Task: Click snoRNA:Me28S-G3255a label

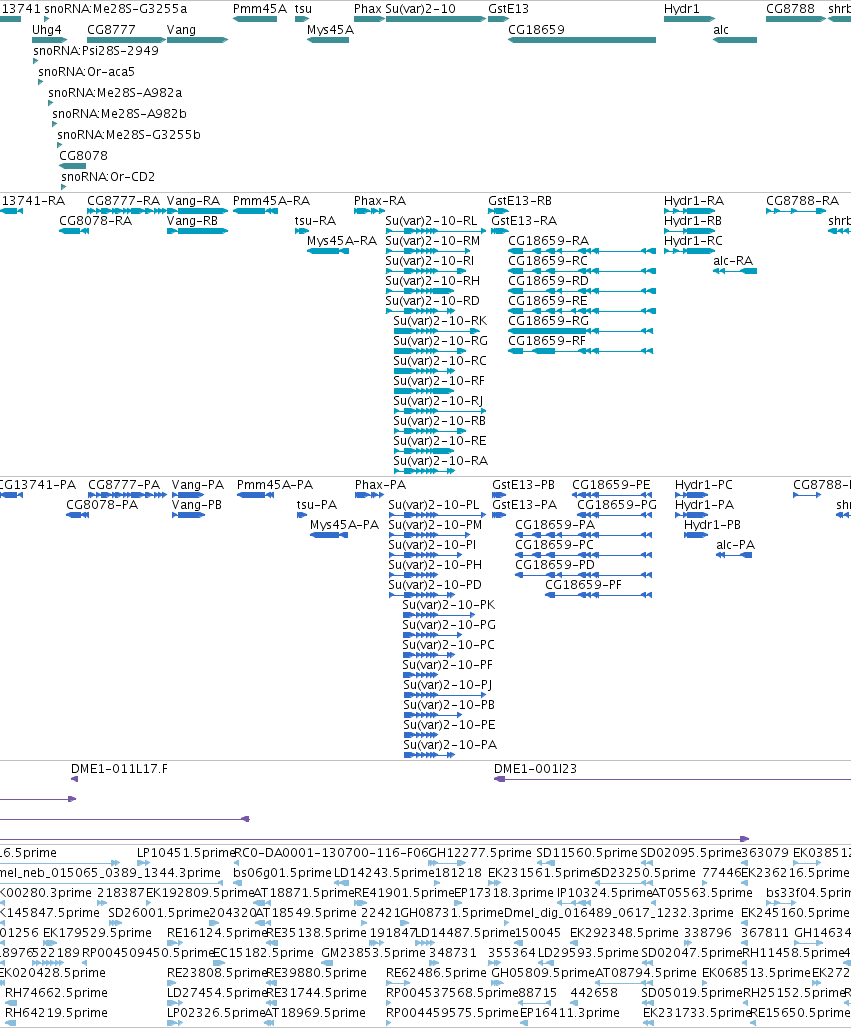Action: (115, 9)
